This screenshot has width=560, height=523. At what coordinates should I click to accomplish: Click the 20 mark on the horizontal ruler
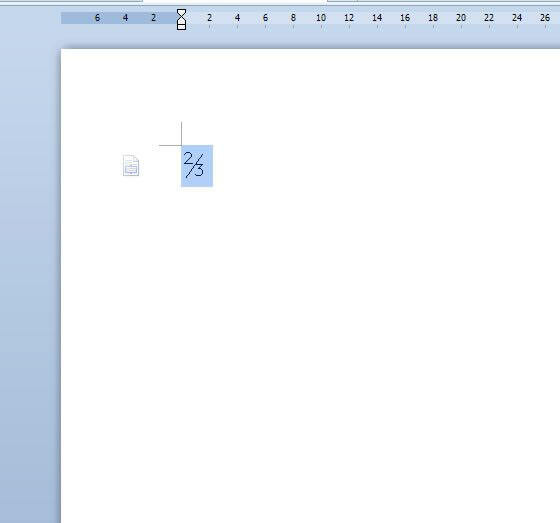(461, 18)
